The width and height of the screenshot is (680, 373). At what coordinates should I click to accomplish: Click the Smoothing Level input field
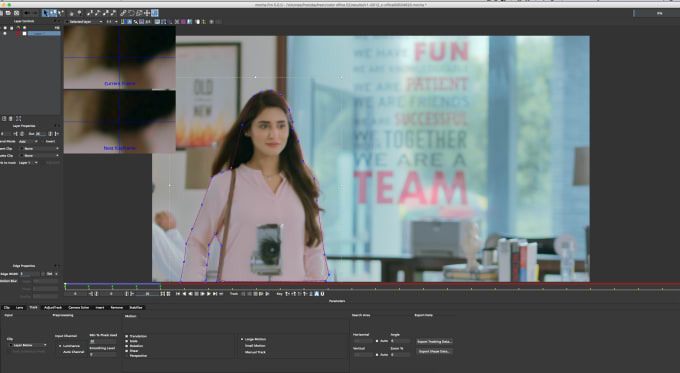[103, 354]
